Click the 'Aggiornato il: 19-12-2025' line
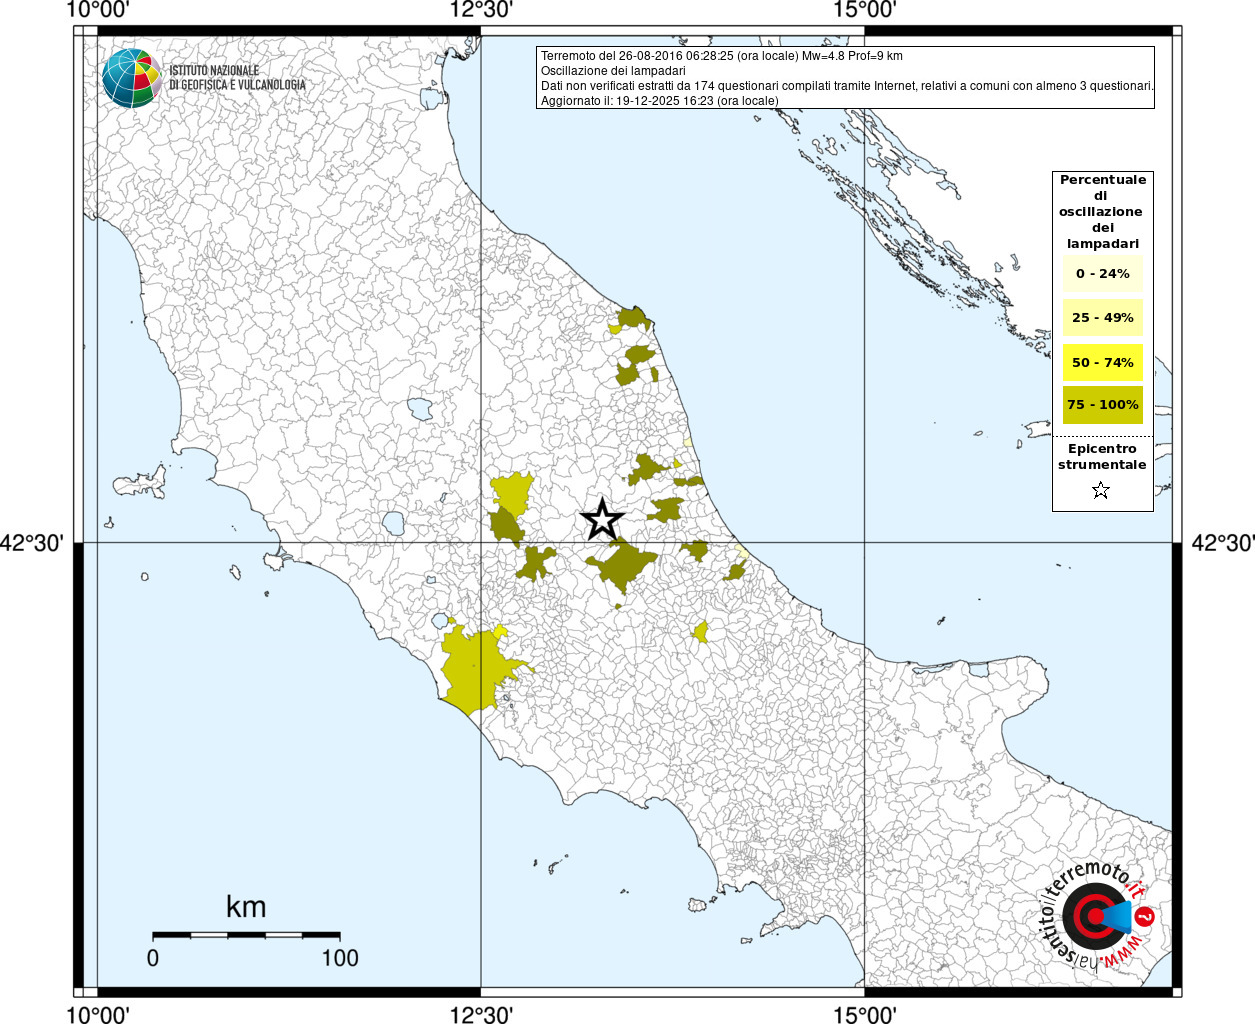This screenshot has width=1255, height=1024. click(x=659, y=101)
